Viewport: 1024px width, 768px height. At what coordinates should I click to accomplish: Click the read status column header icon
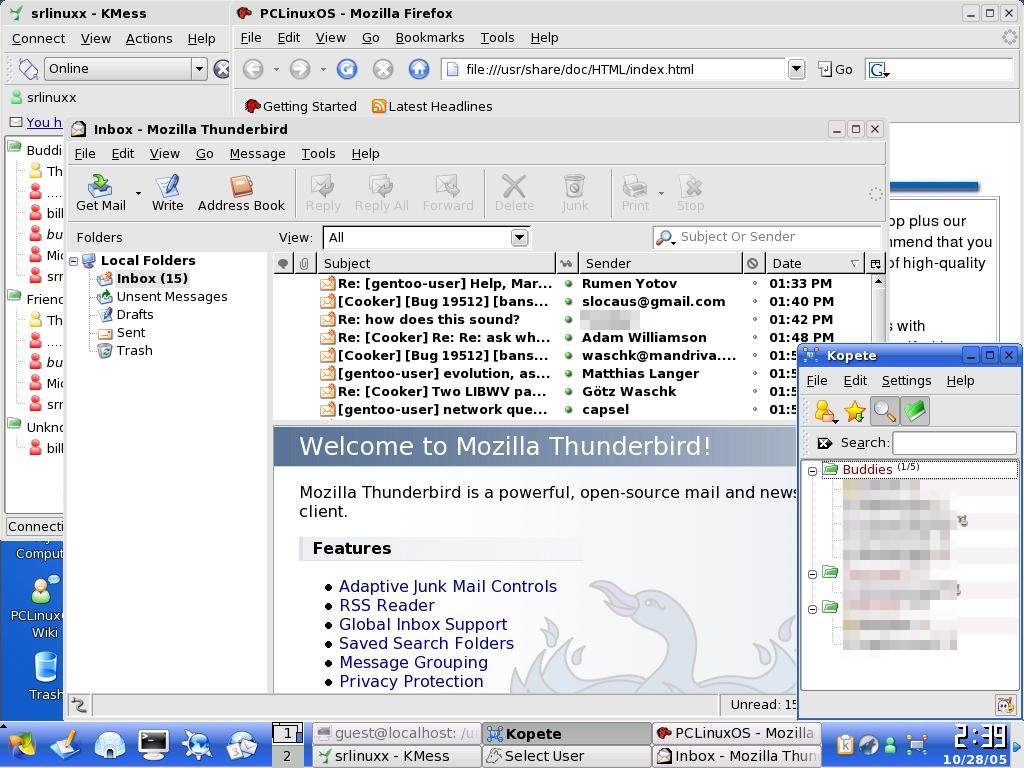coord(566,264)
